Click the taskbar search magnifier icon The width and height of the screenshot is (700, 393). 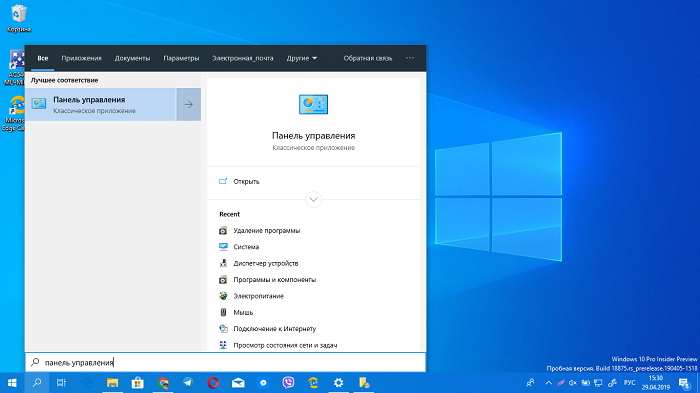(37, 383)
